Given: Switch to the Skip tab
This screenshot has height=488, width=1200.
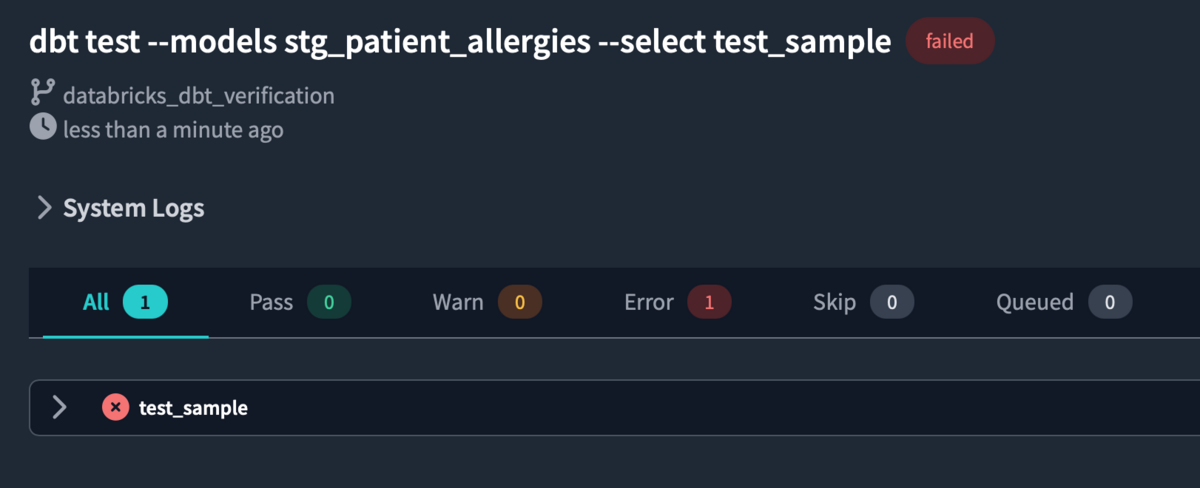Looking at the screenshot, I should click(863, 302).
